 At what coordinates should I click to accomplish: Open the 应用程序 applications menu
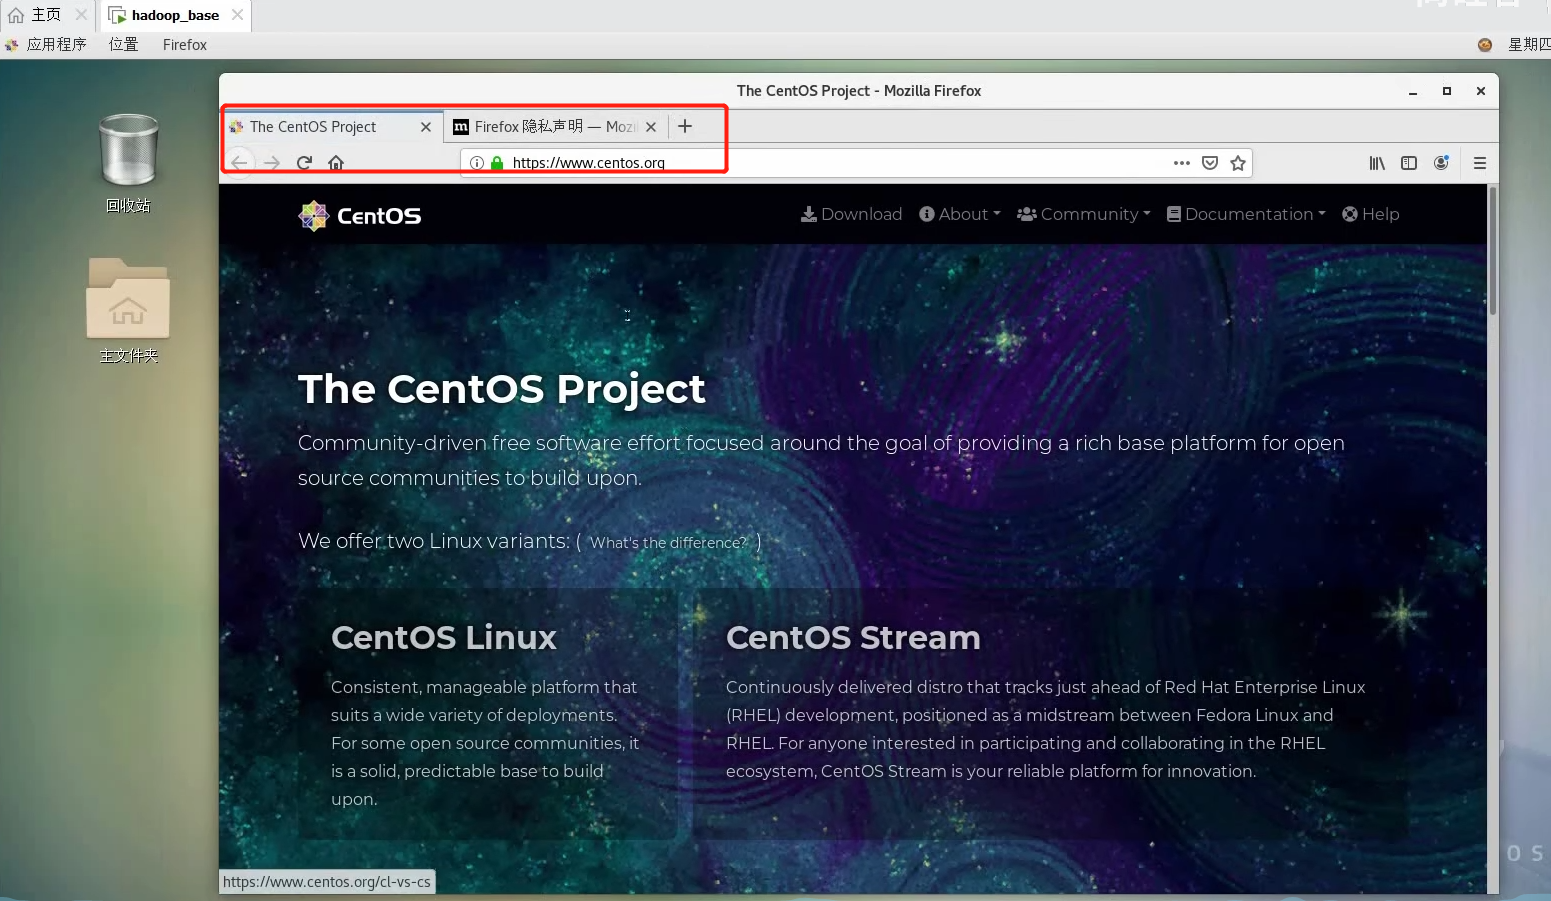[46, 45]
